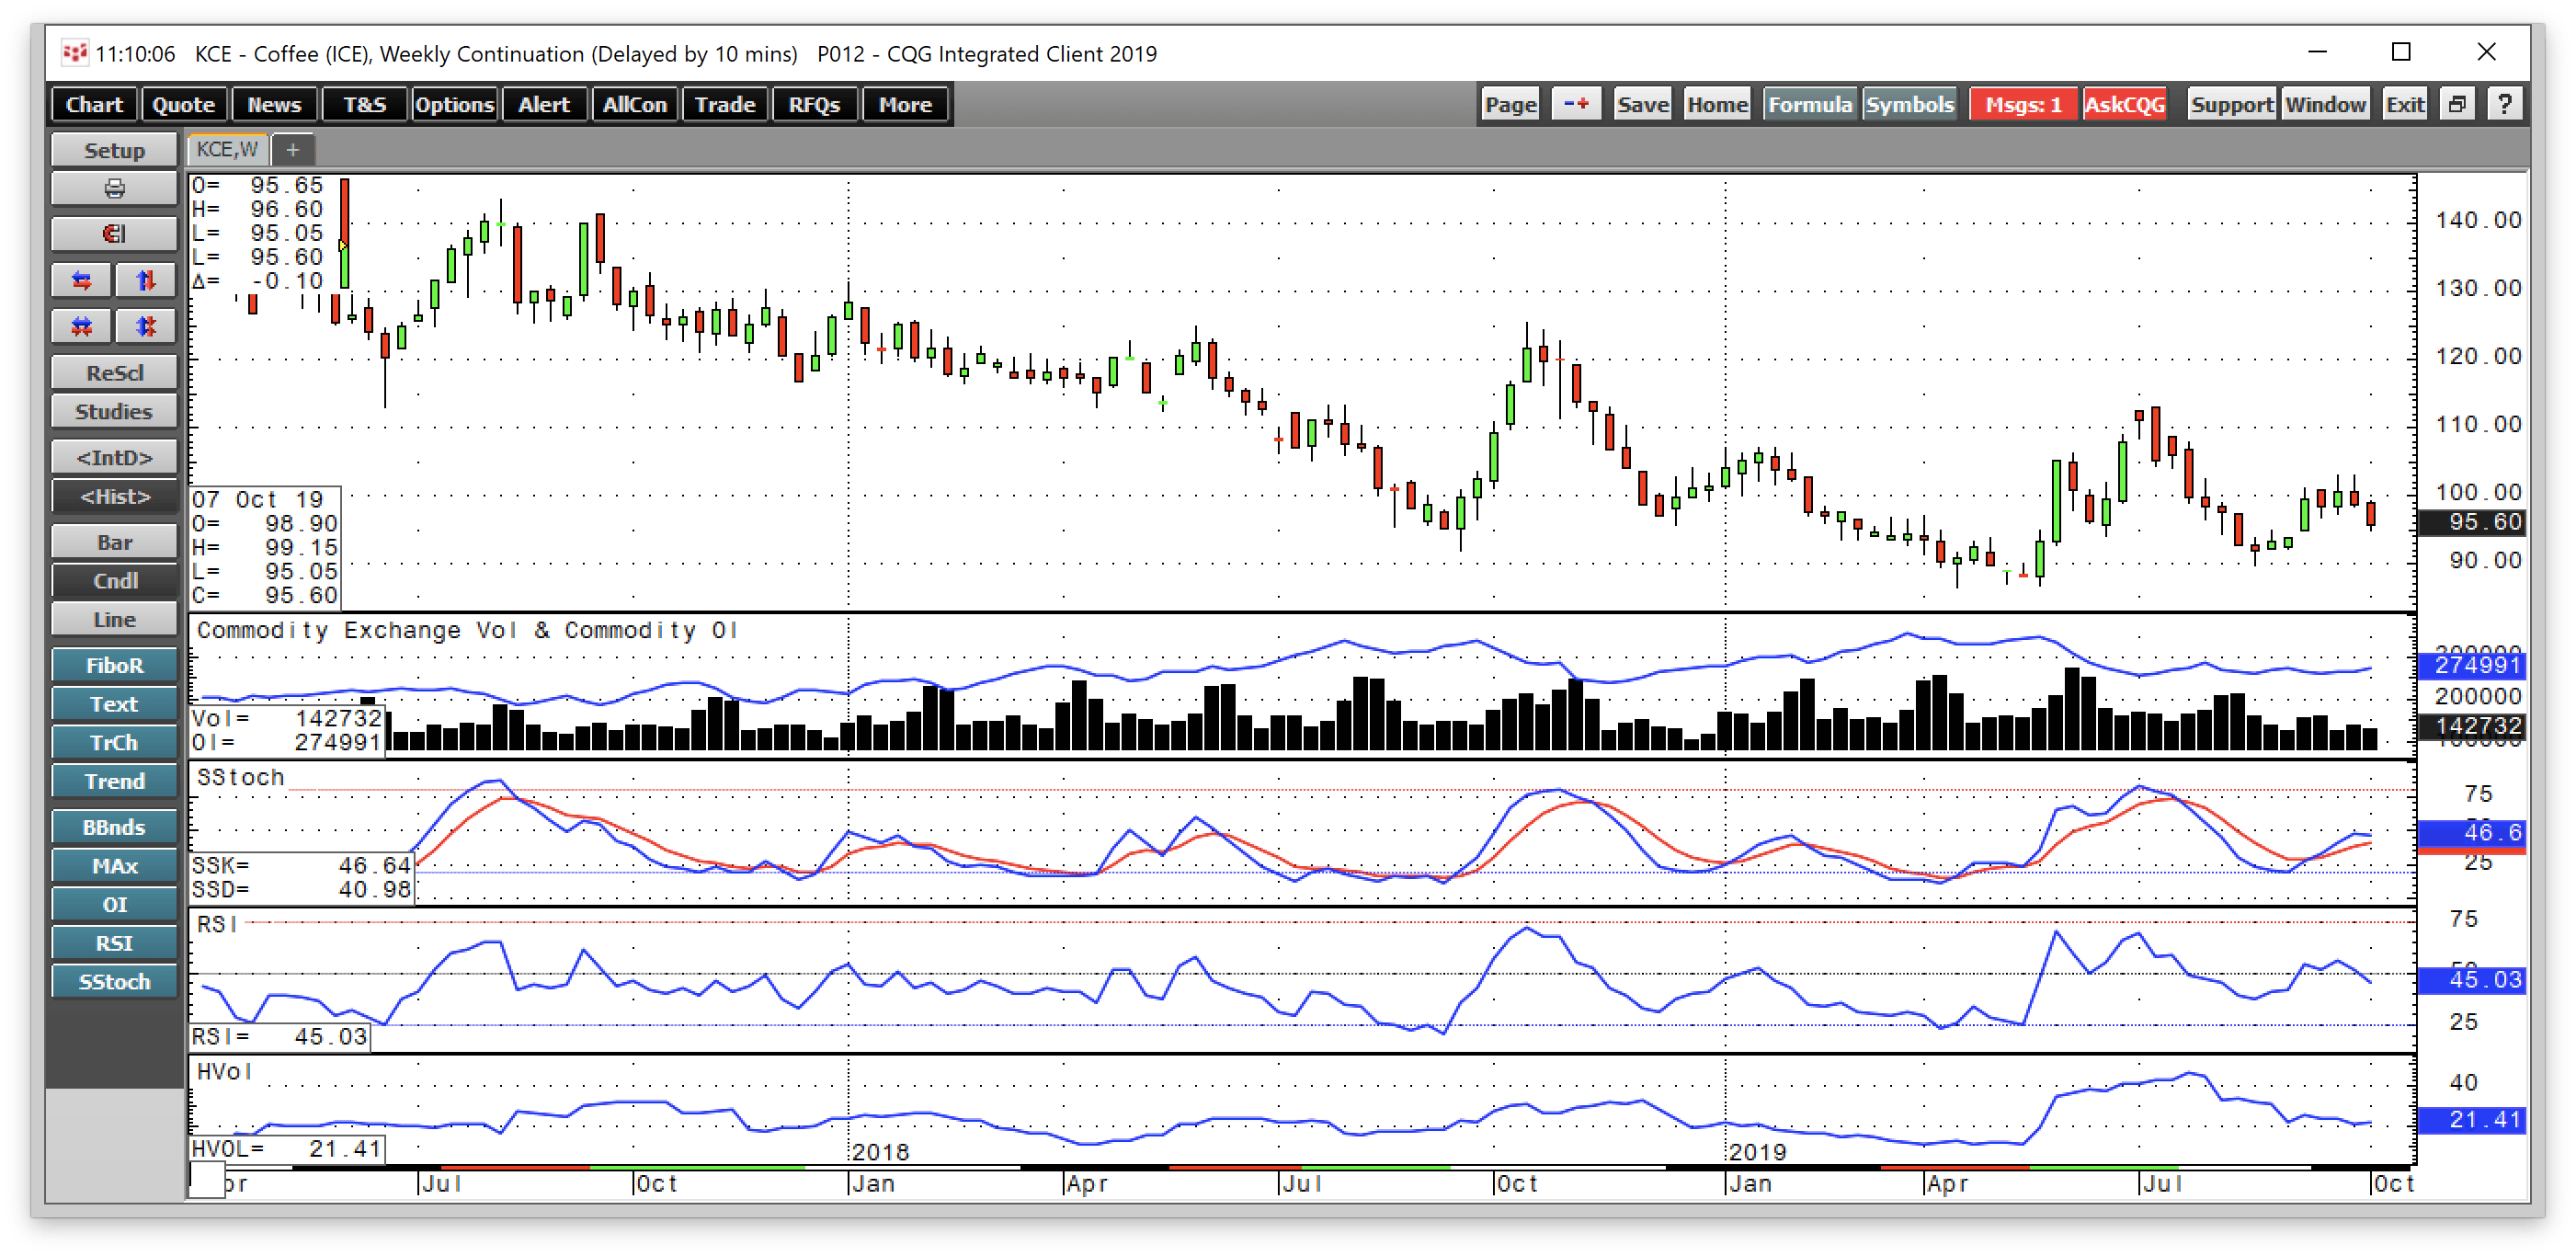Click the red magnet snap icon
This screenshot has height=1256, width=2576.
pyautogui.click(x=114, y=234)
